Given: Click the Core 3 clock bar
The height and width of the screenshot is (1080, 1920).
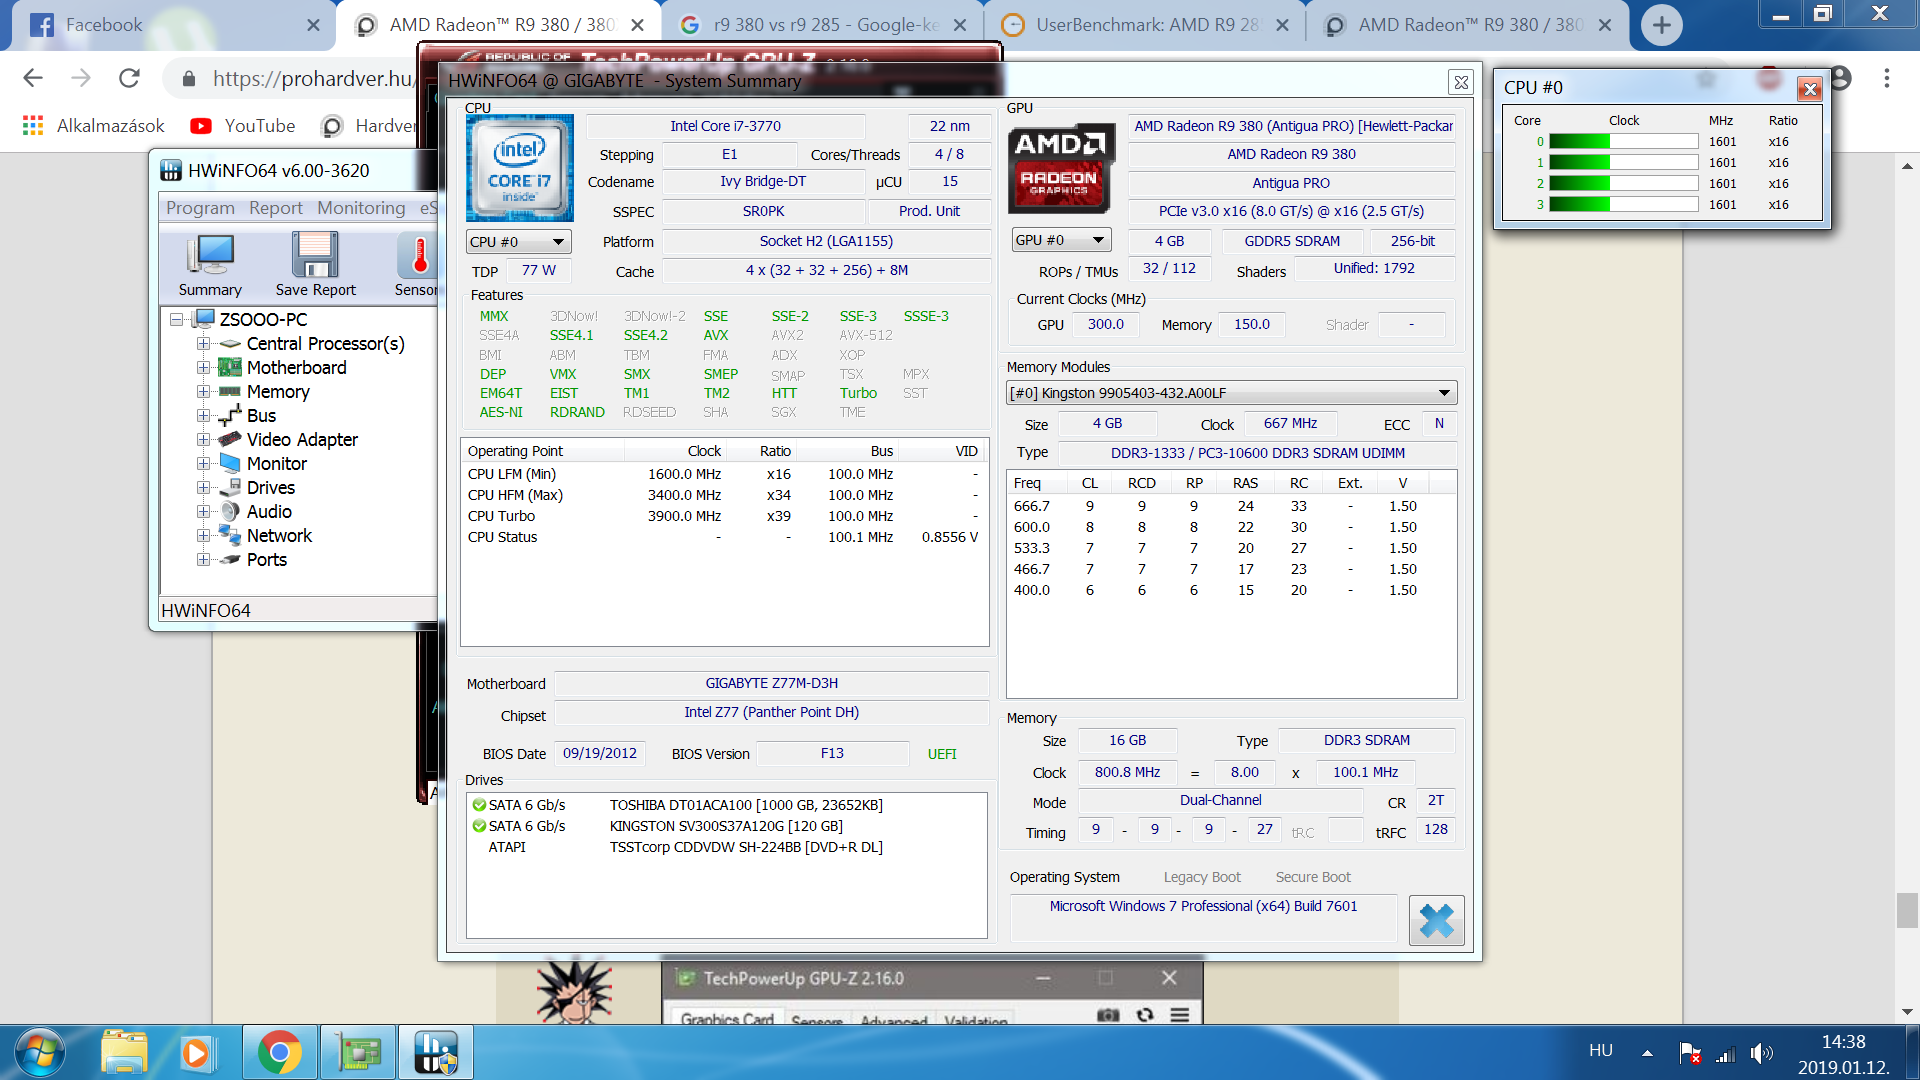Looking at the screenshot, I should pyautogui.click(x=1623, y=204).
